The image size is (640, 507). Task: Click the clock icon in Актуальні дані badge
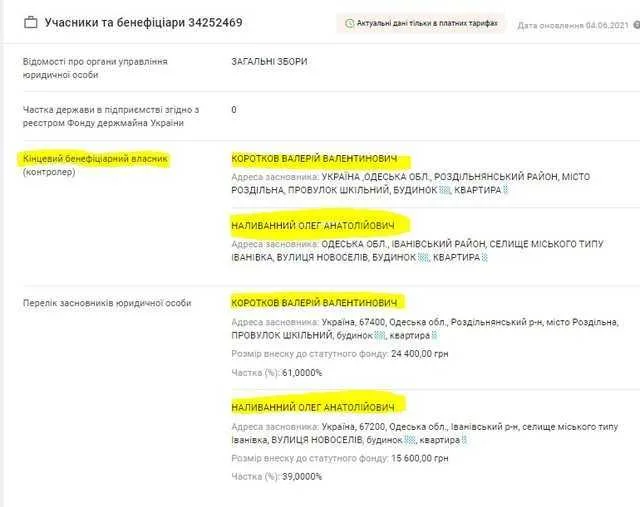[x=349, y=24]
